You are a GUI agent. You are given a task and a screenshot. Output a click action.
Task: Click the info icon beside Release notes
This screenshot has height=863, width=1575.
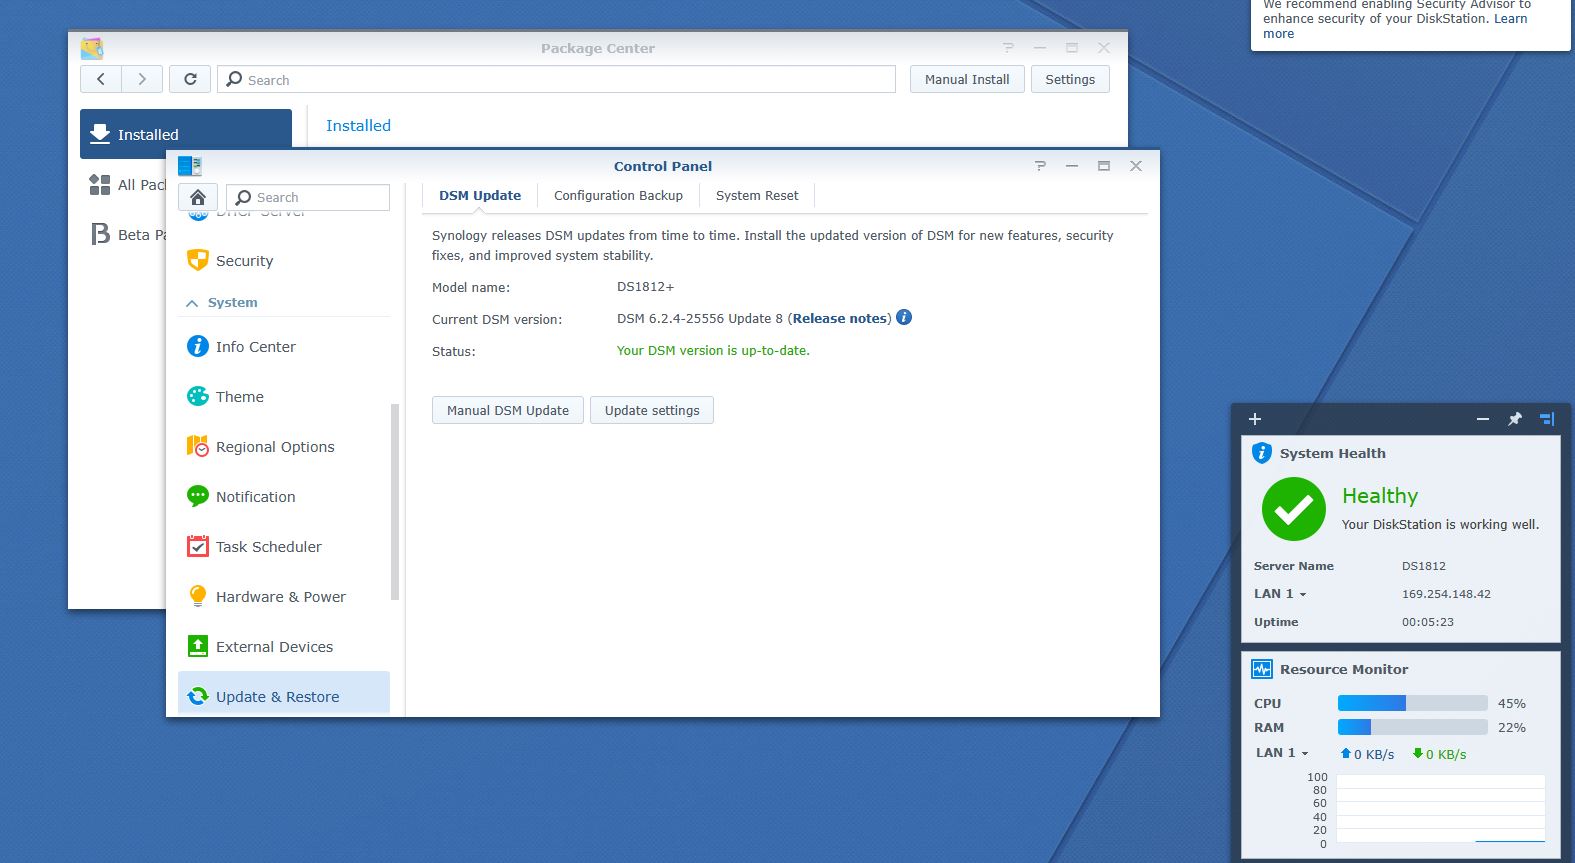(904, 318)
